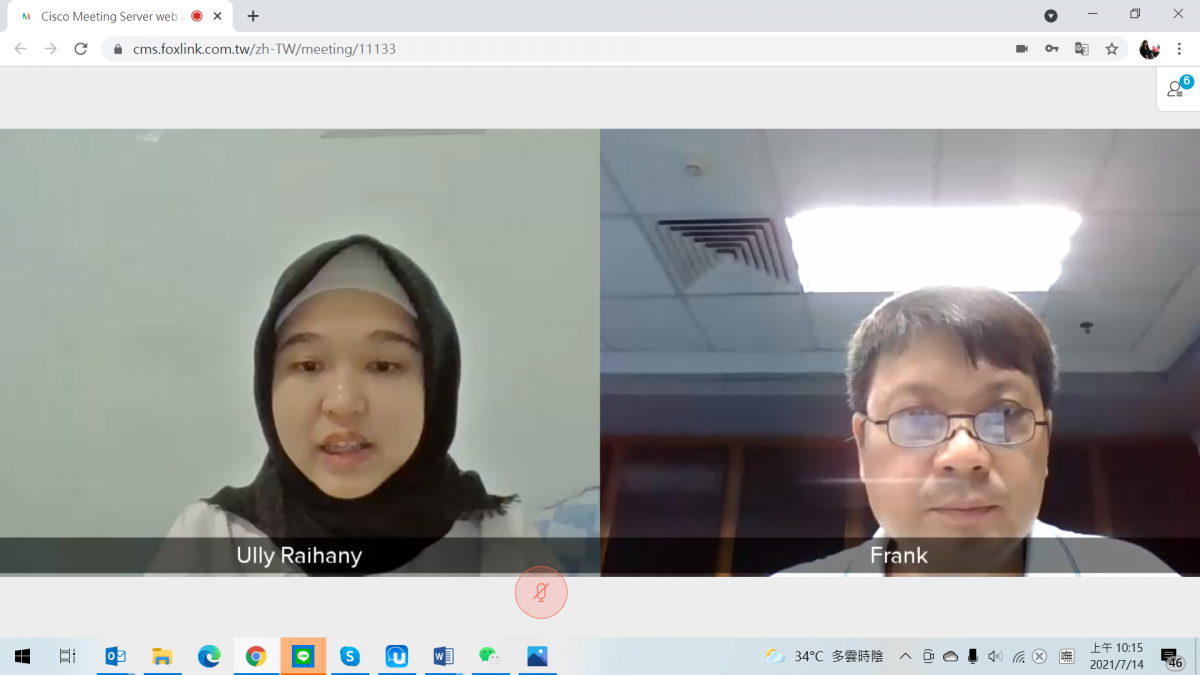Image resolution: width=1200 pixels, height=675 pixels.
Task: Select the Cisco Meeting Server tab
Action: click(x=108, y=16)
